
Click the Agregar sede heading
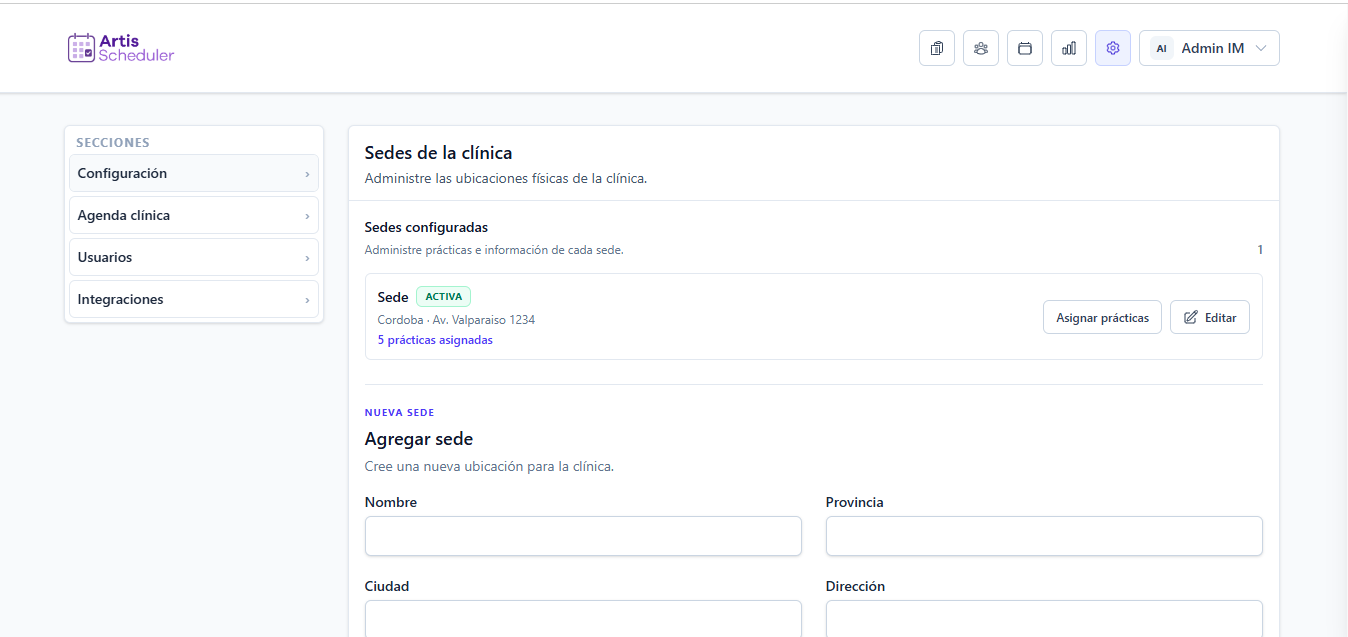[419, 439]
